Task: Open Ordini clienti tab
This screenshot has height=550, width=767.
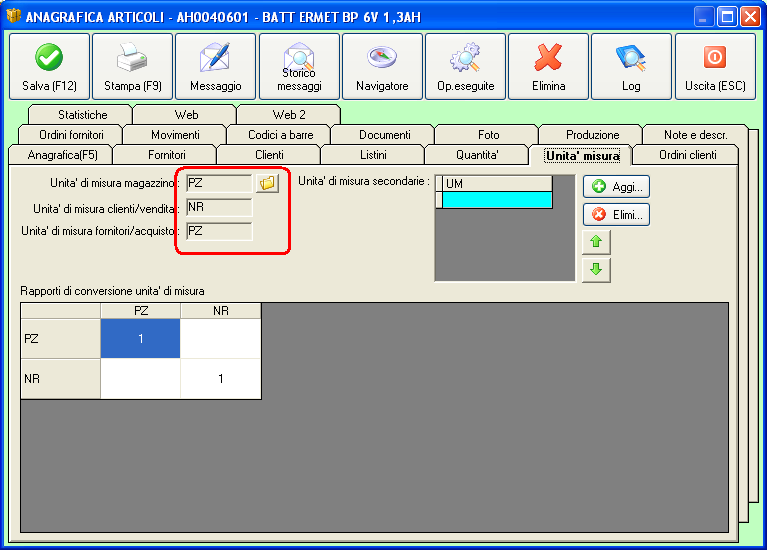Action: pos(687,155)
